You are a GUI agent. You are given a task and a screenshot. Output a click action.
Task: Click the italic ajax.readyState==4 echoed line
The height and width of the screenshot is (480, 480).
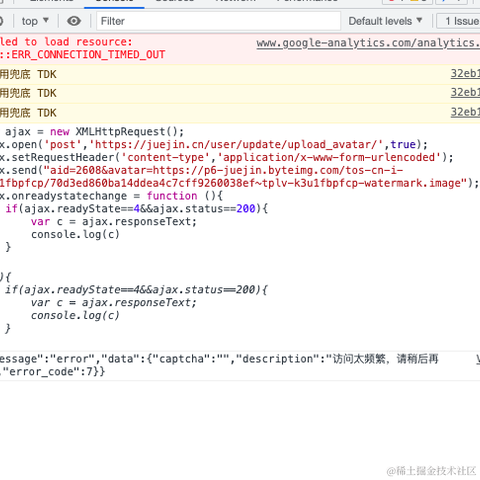tap(136, 290)
